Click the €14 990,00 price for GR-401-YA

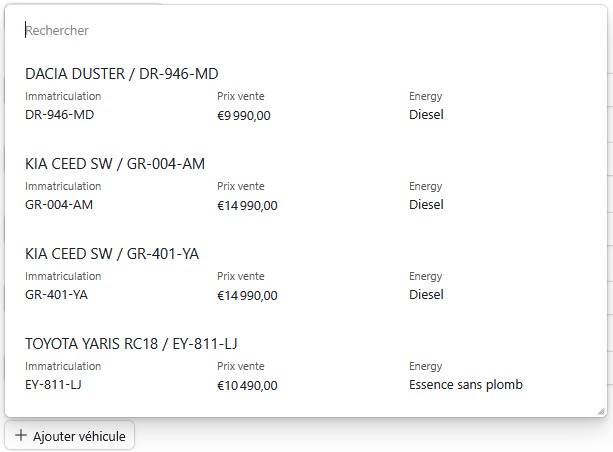click(x=247, y=296)
